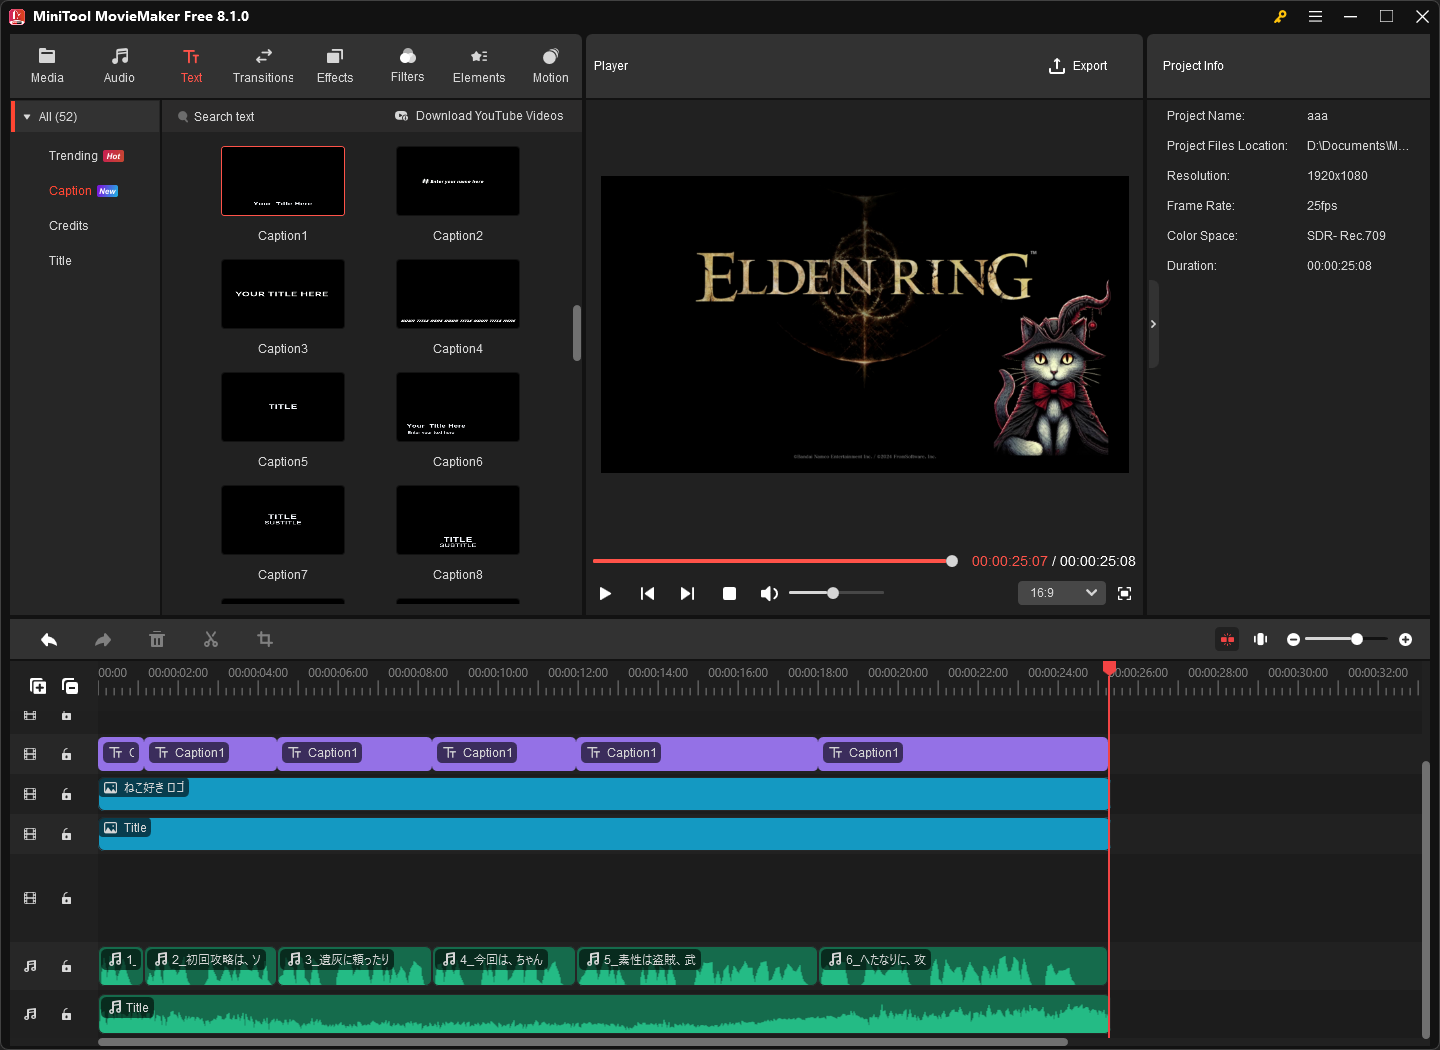Open the crop tool
Viewport: 1440px width, 1050px height.
[x=265, y=639]
